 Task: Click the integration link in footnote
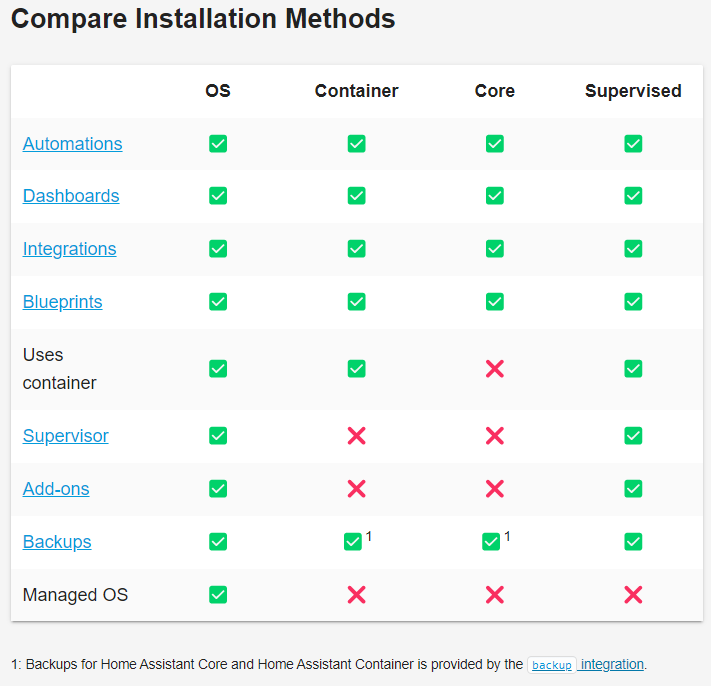click(x=612, y=664)
